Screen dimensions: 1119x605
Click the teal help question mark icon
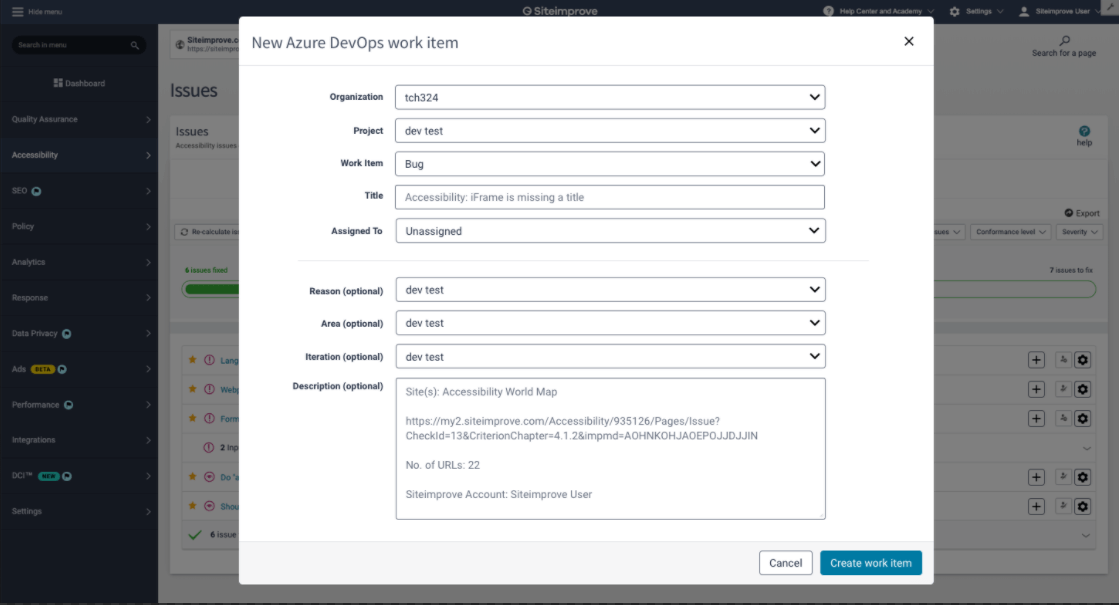click(x=1084, y=132)
